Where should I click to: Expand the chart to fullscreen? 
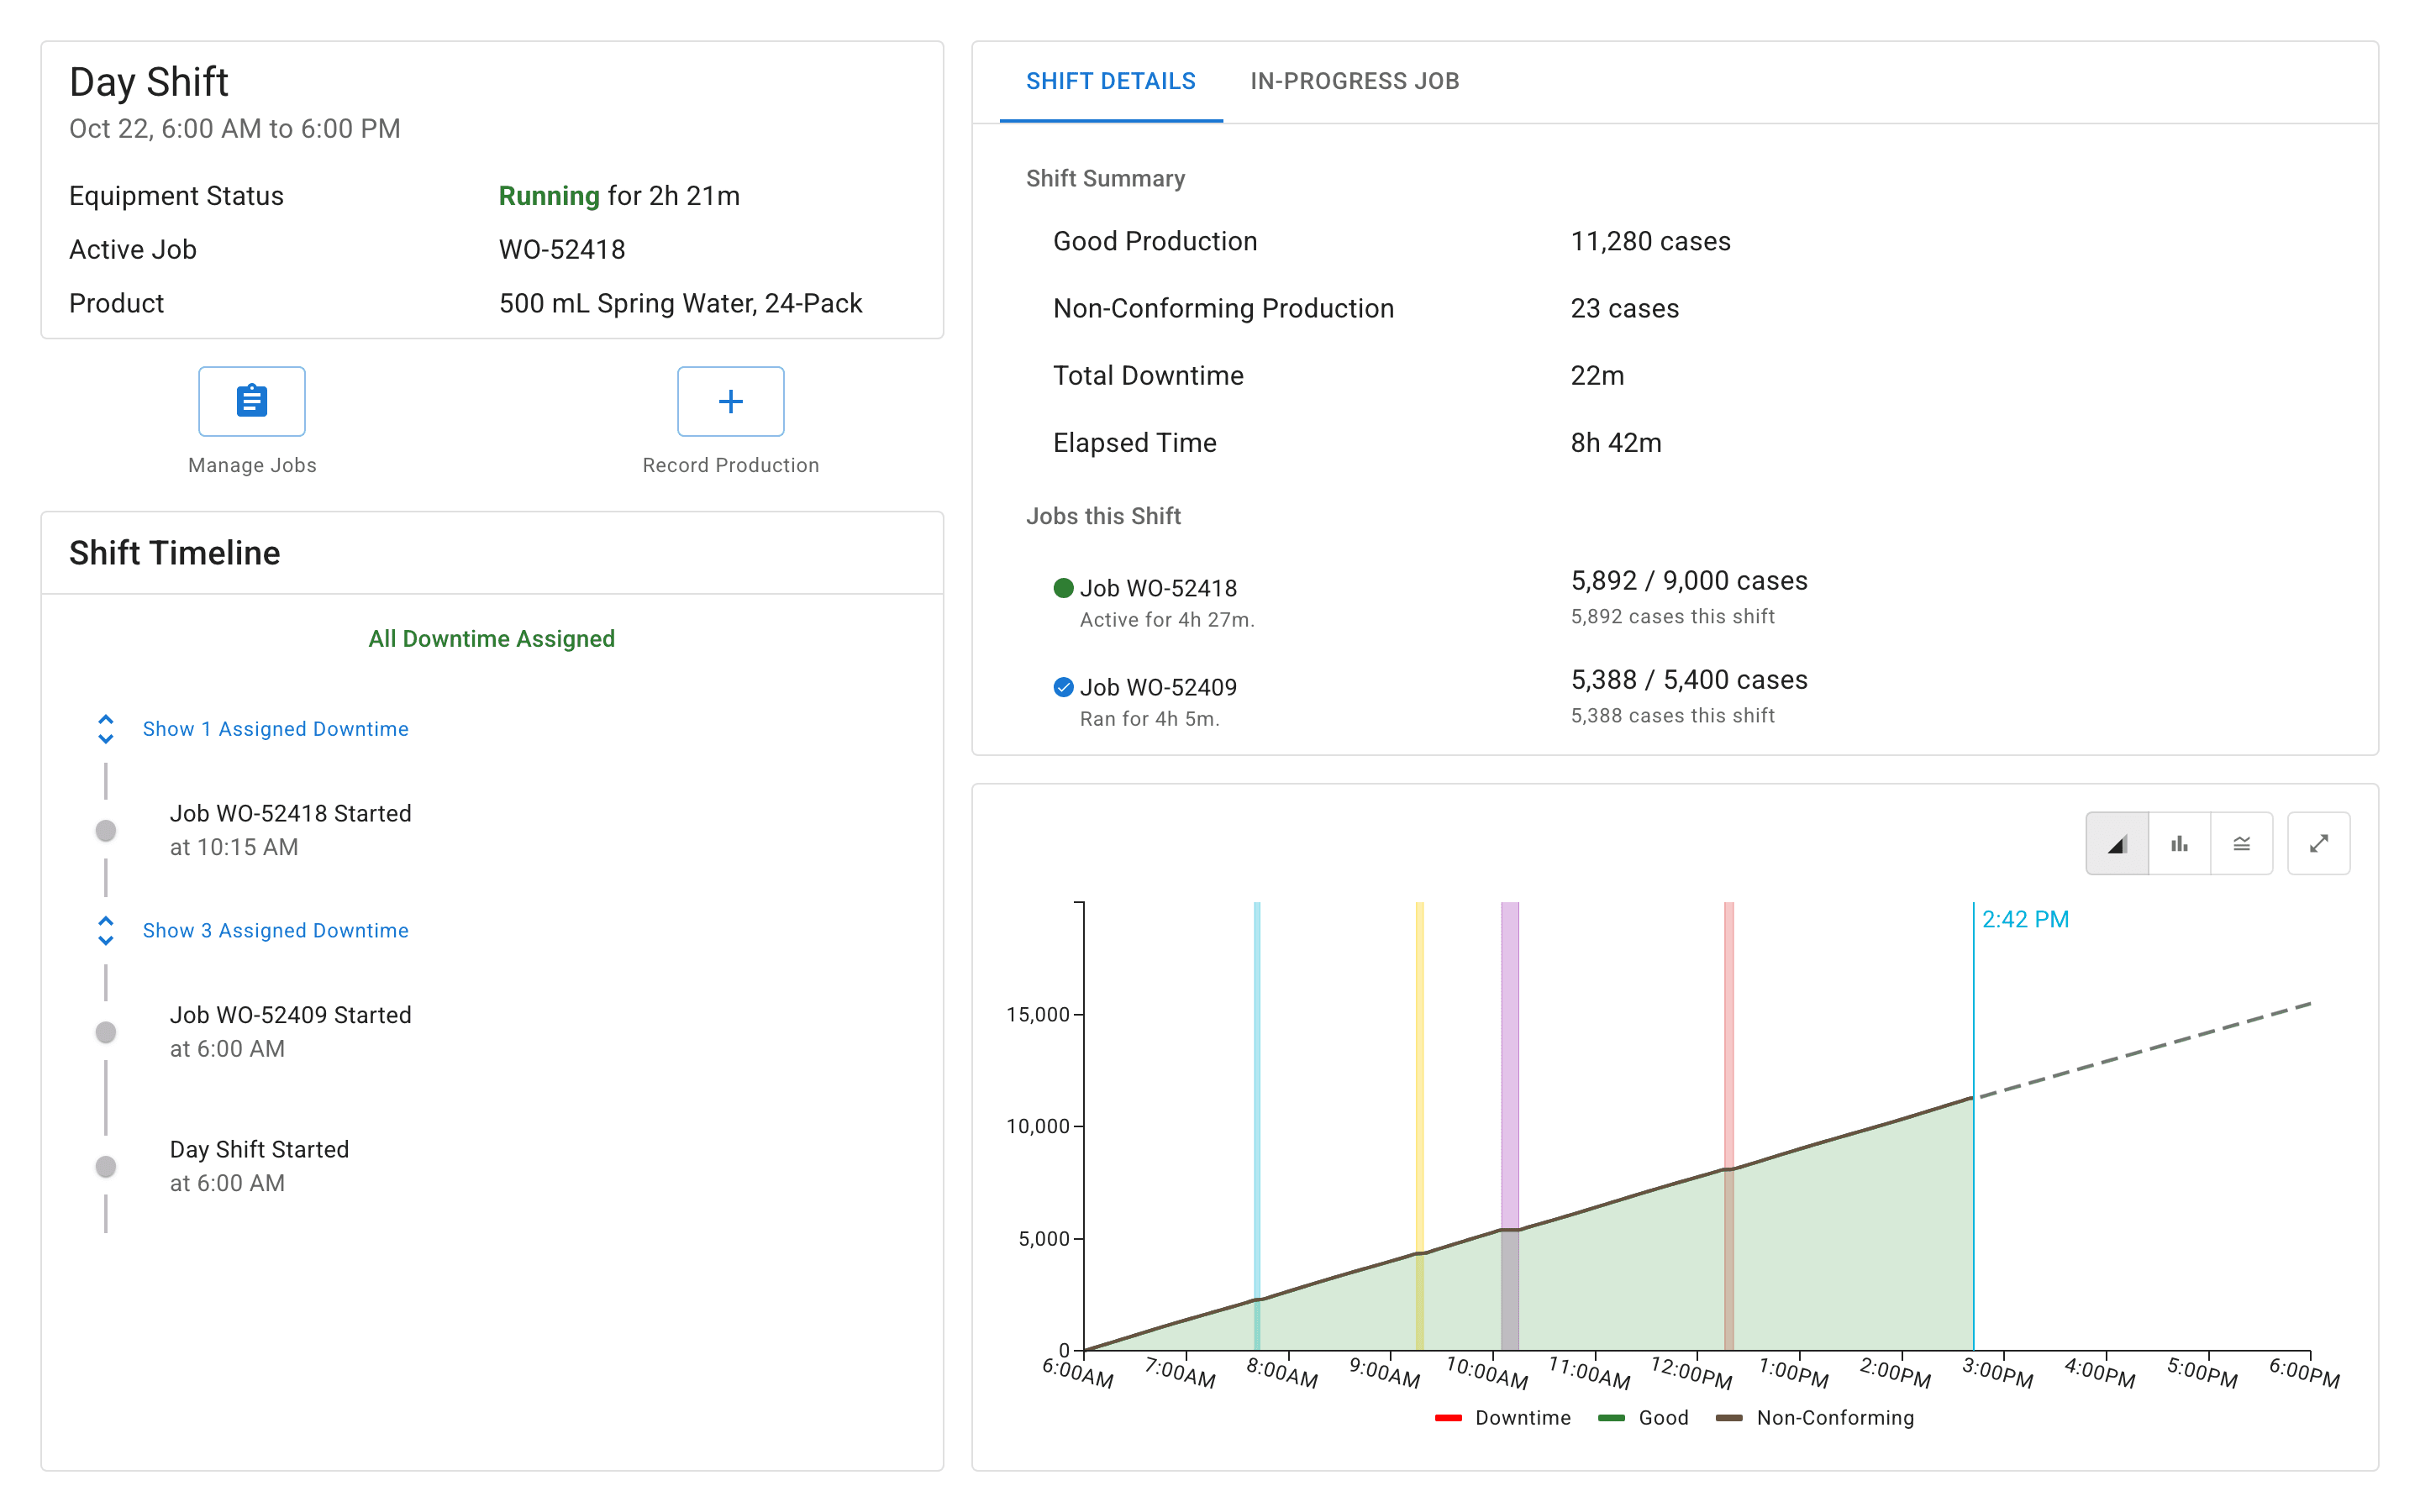[x=2318, y=844]
